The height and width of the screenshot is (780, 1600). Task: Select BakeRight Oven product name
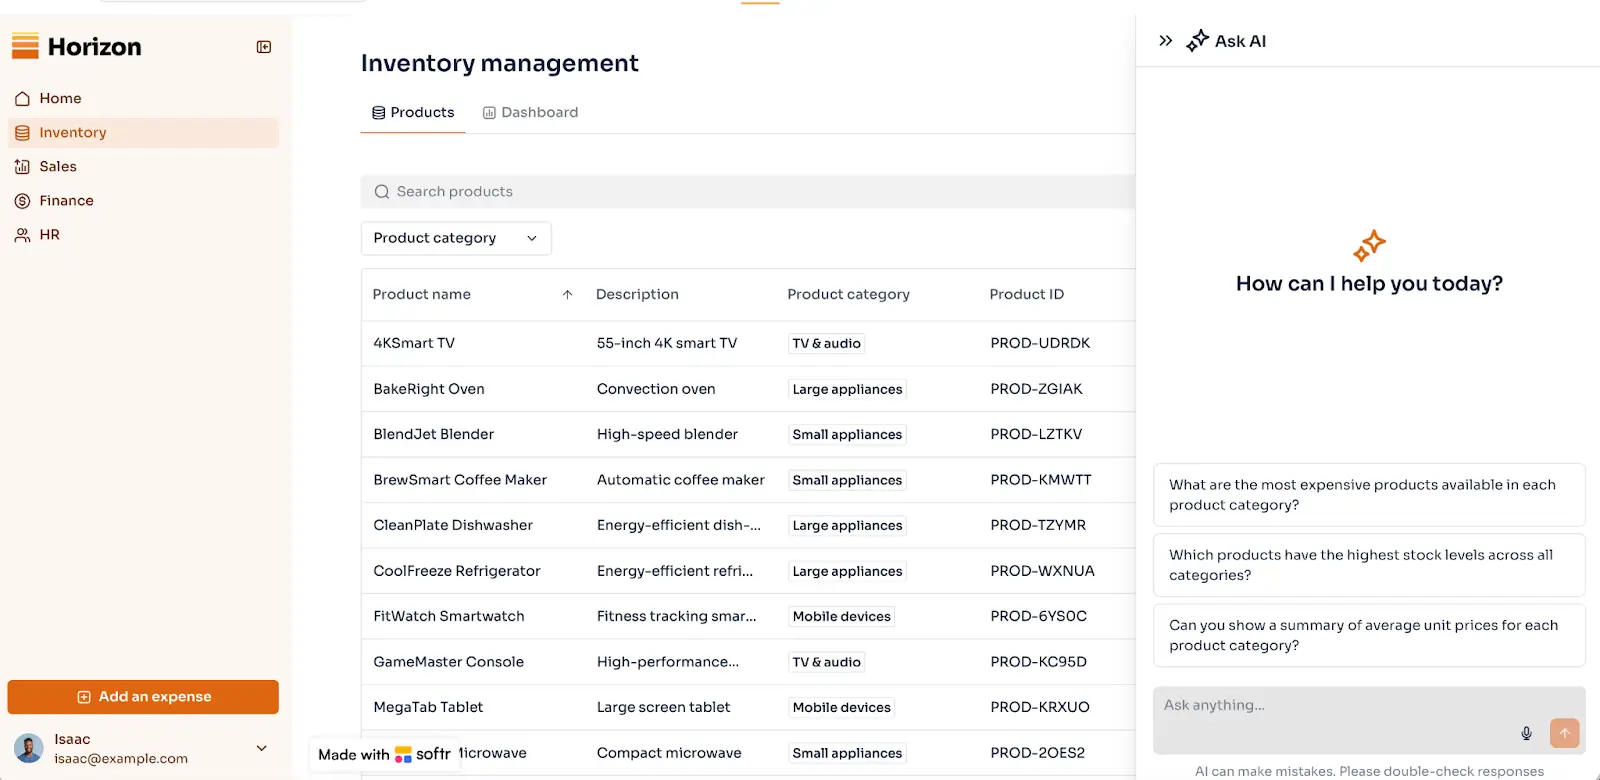pos(429,389)
